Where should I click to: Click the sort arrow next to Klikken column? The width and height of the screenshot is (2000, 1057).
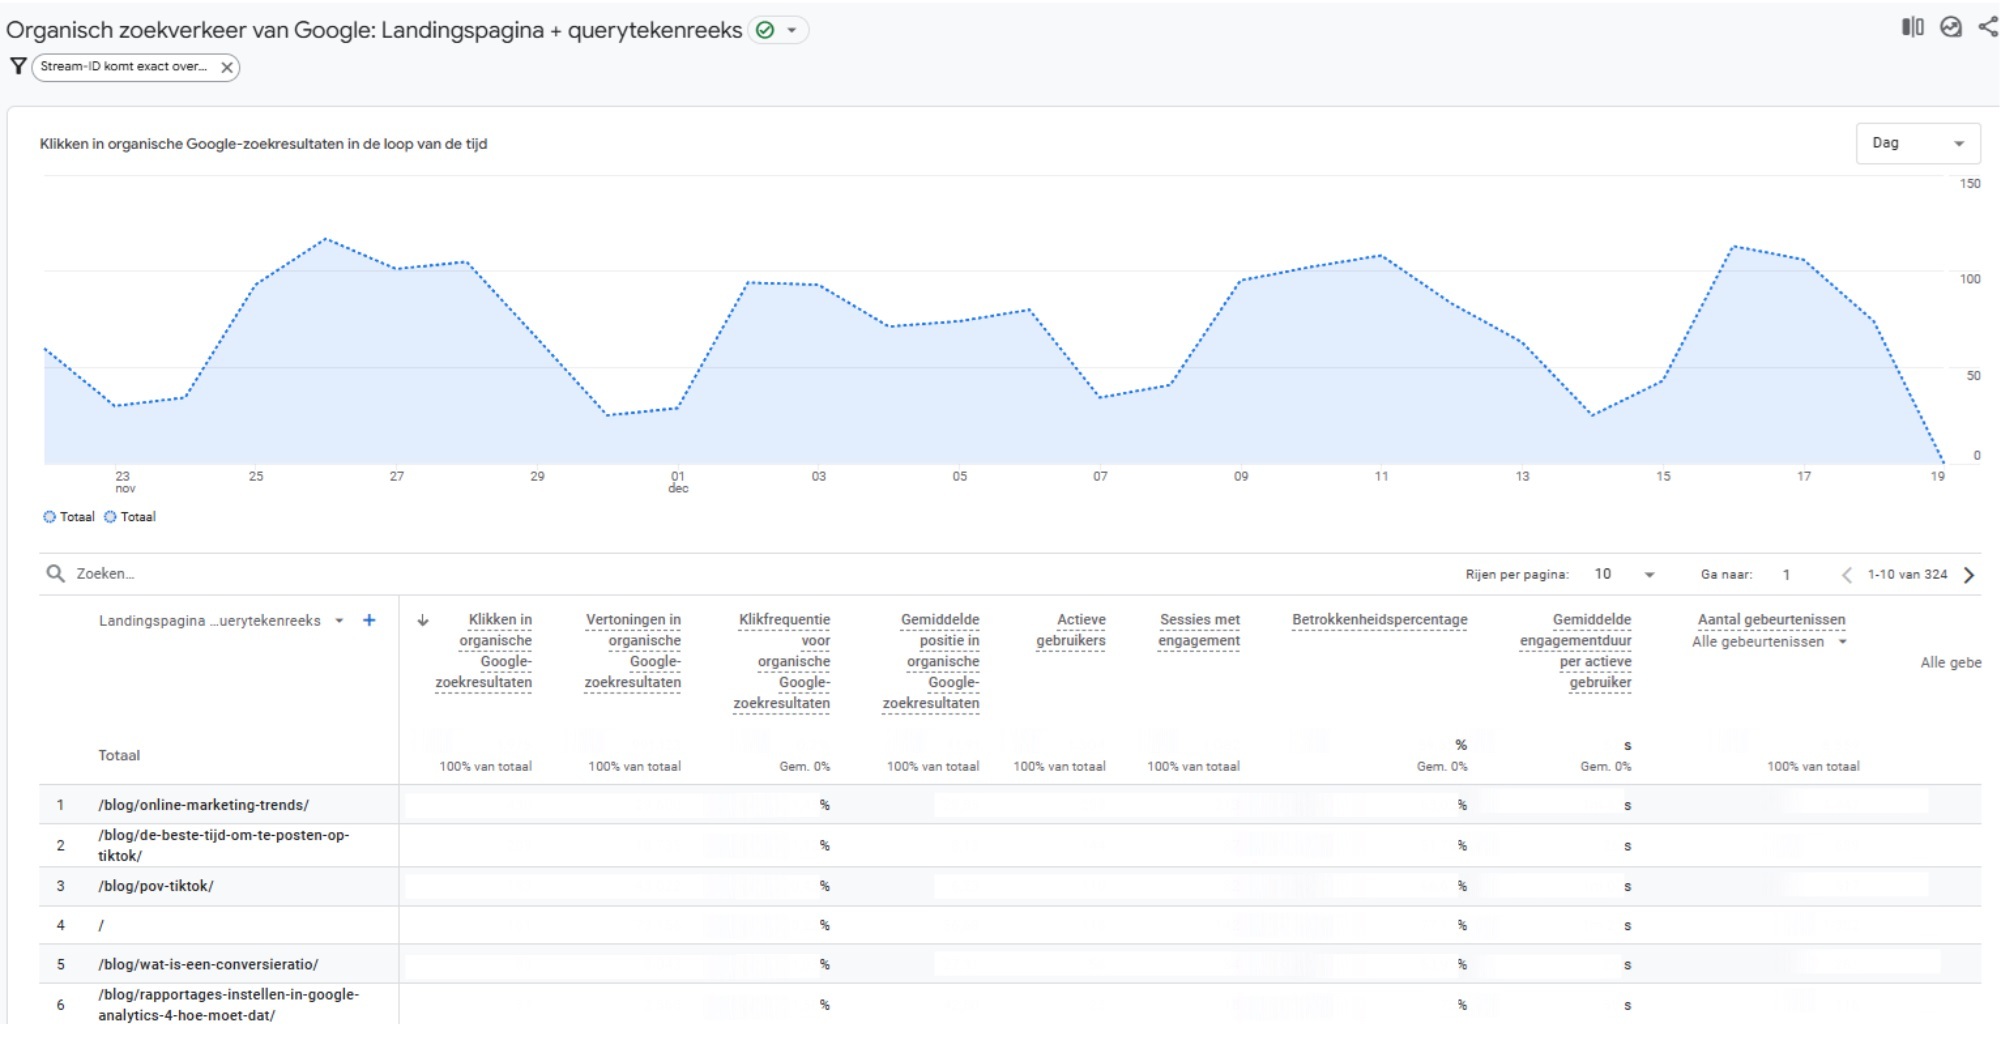[x=423, y=620]
